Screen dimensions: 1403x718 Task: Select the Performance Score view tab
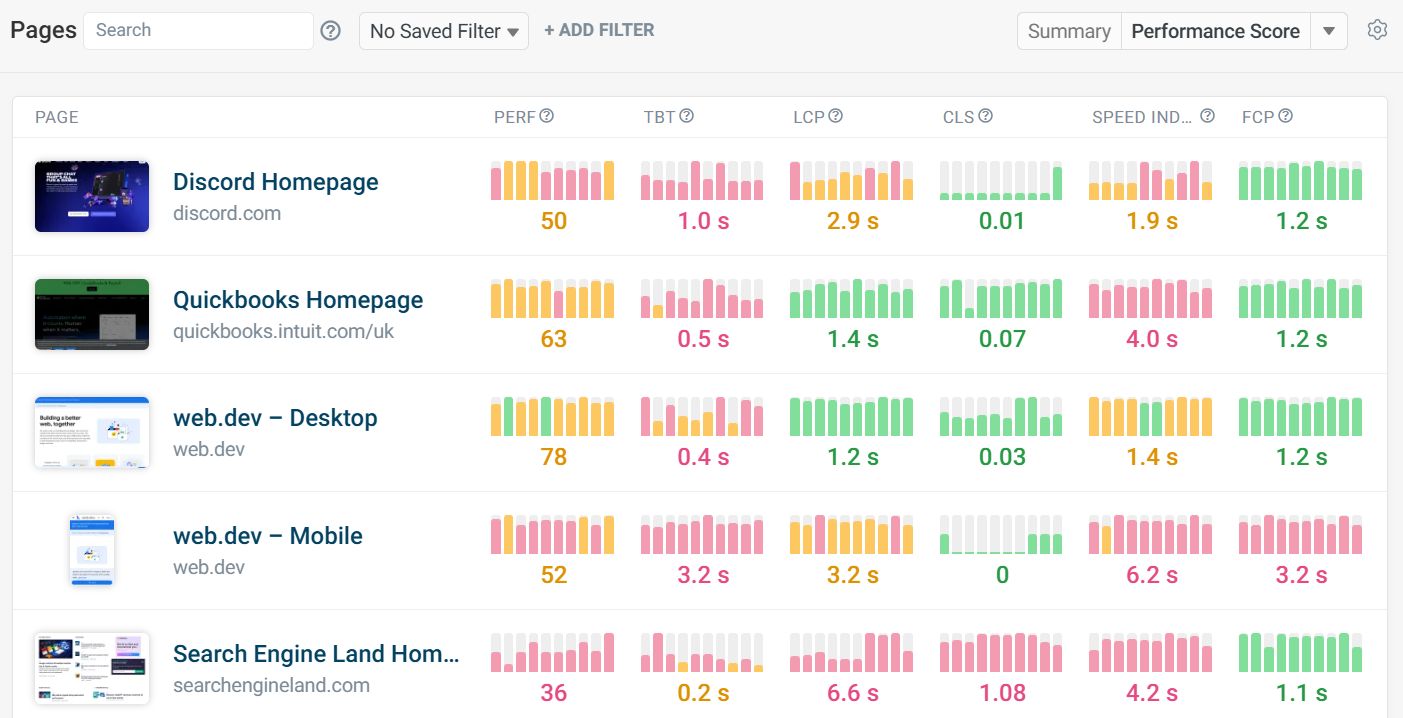tap(1215, 31)
